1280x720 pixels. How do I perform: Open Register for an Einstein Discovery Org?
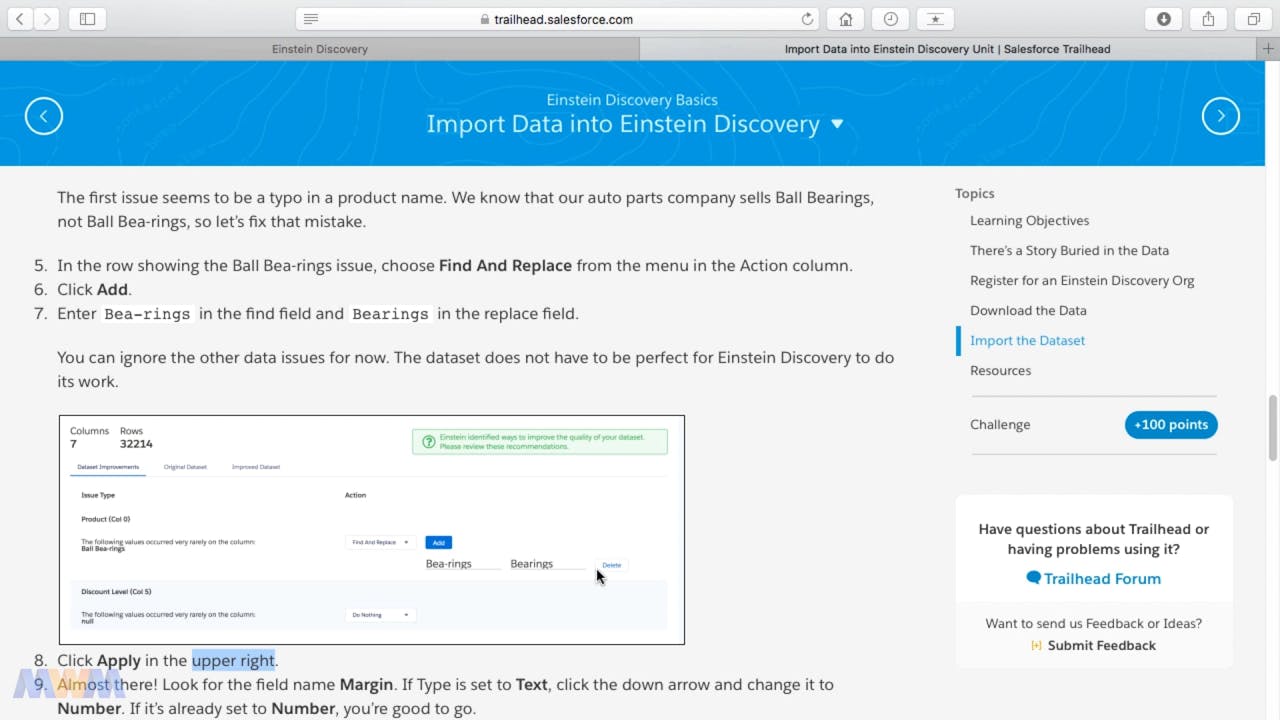tap(1081, 280)
